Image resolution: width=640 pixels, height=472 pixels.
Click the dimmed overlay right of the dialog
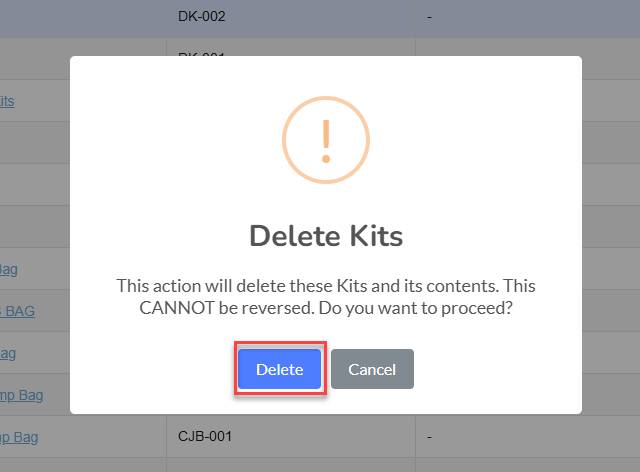point(611,235)
